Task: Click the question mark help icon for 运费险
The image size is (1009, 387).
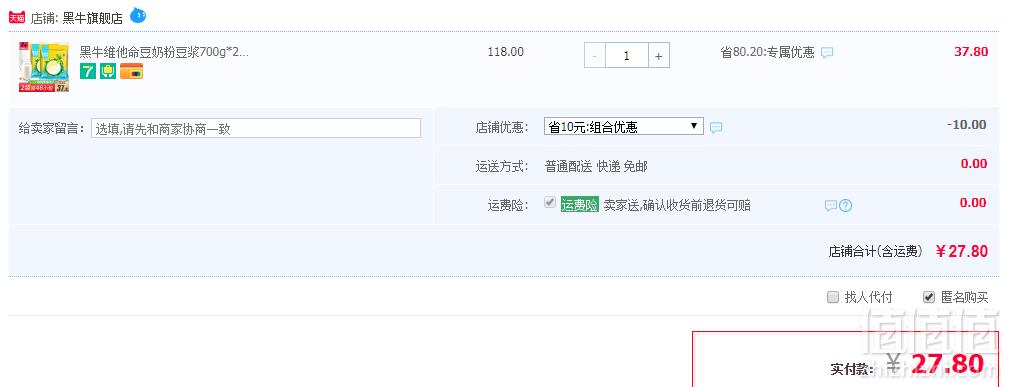Action: coord(846,205)
